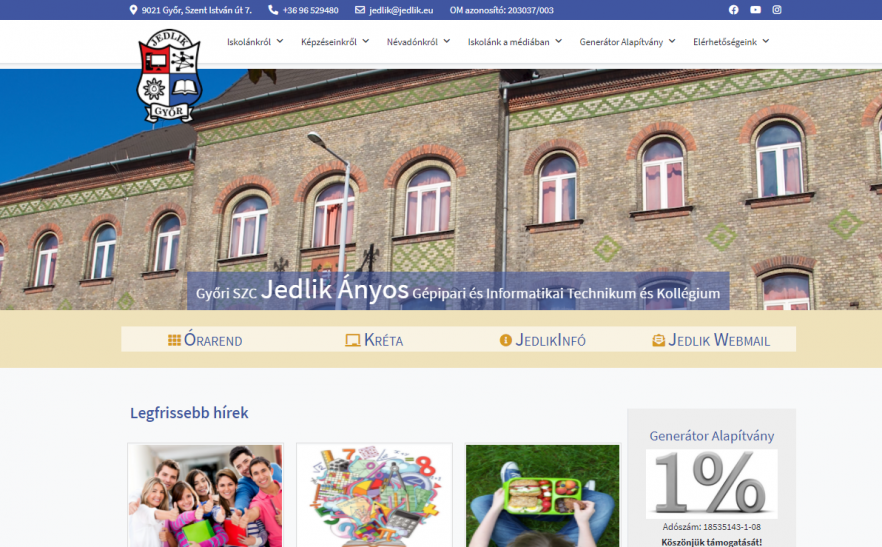This screenshot has height=547, width=882.
Task: Open the YouTube channel icon
Action: pos(755,10)
